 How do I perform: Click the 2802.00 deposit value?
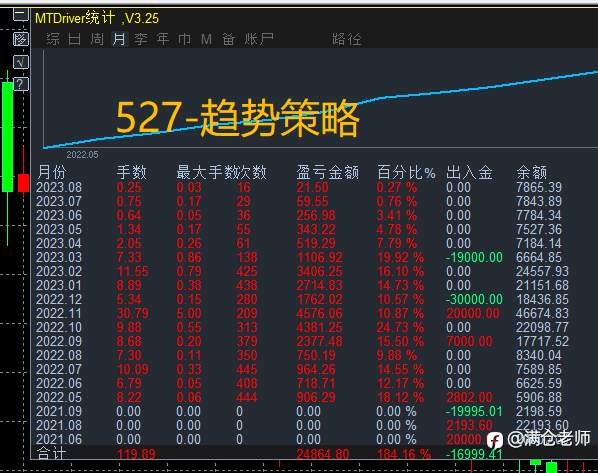[x=469, y=397]
